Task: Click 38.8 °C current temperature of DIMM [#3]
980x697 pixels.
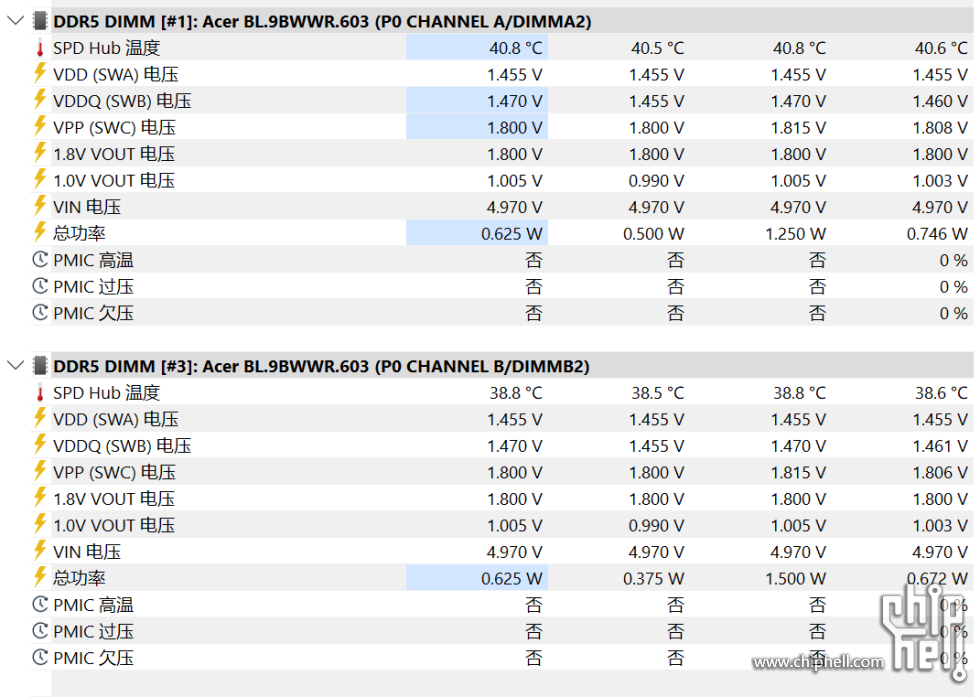Action: pos(516,393)
